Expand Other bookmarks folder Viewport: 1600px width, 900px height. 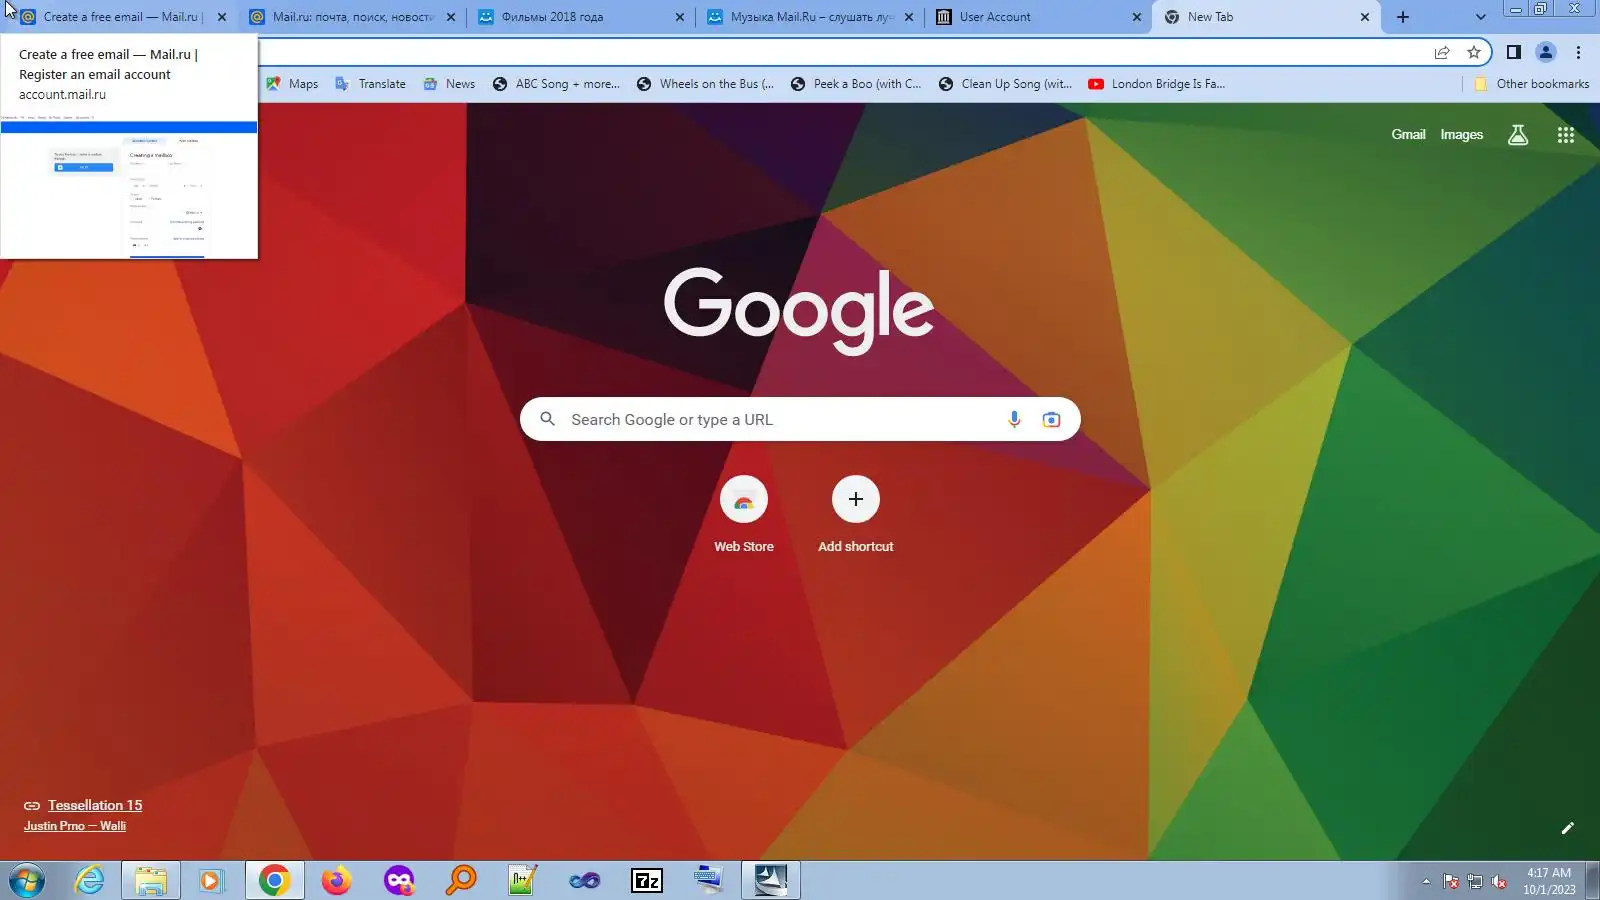[x=1531, y=84]
